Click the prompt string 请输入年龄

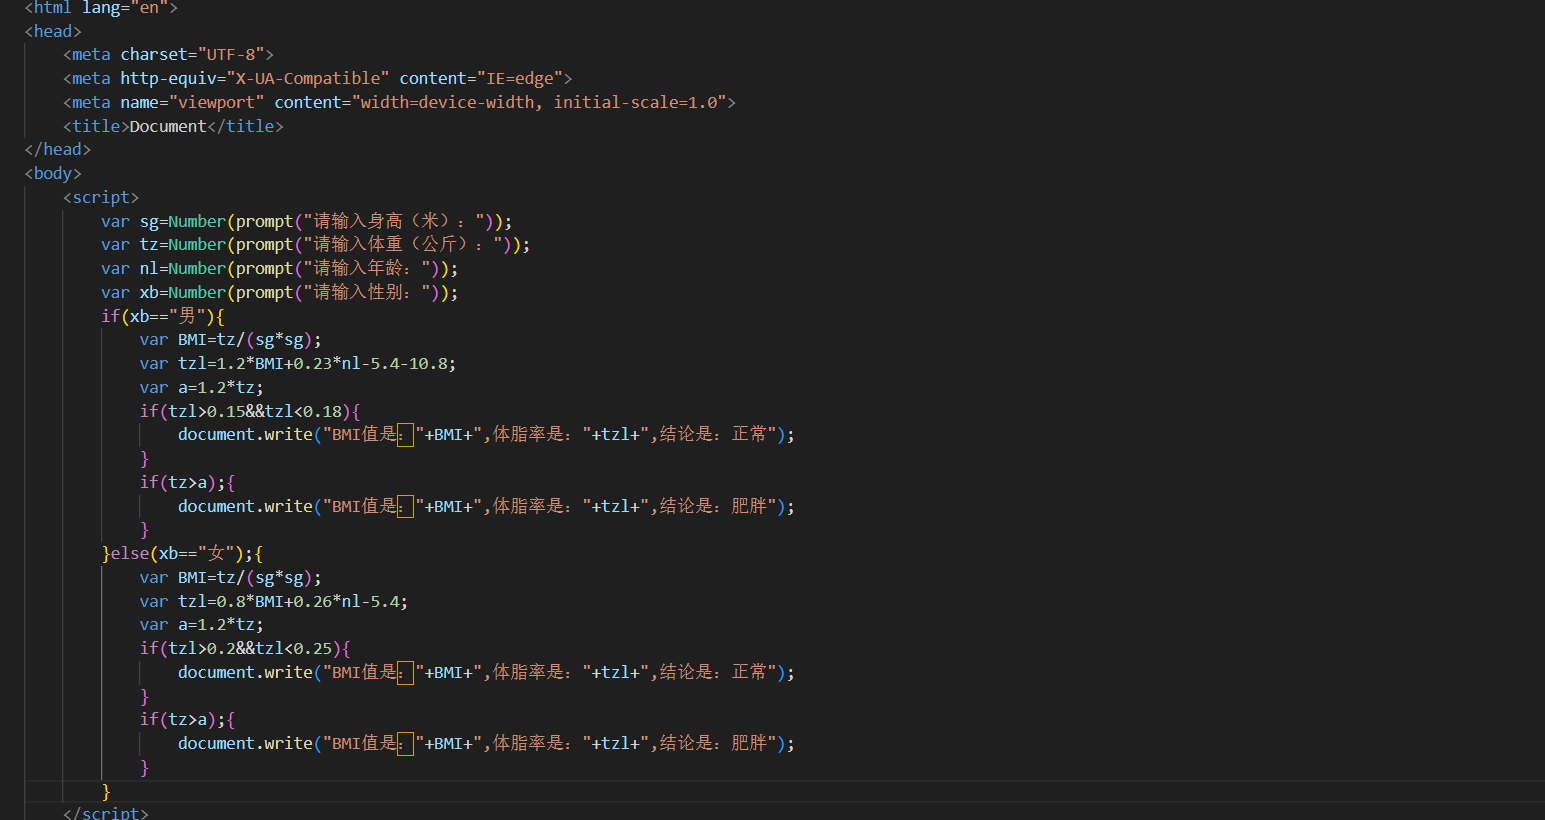[367, 268]
